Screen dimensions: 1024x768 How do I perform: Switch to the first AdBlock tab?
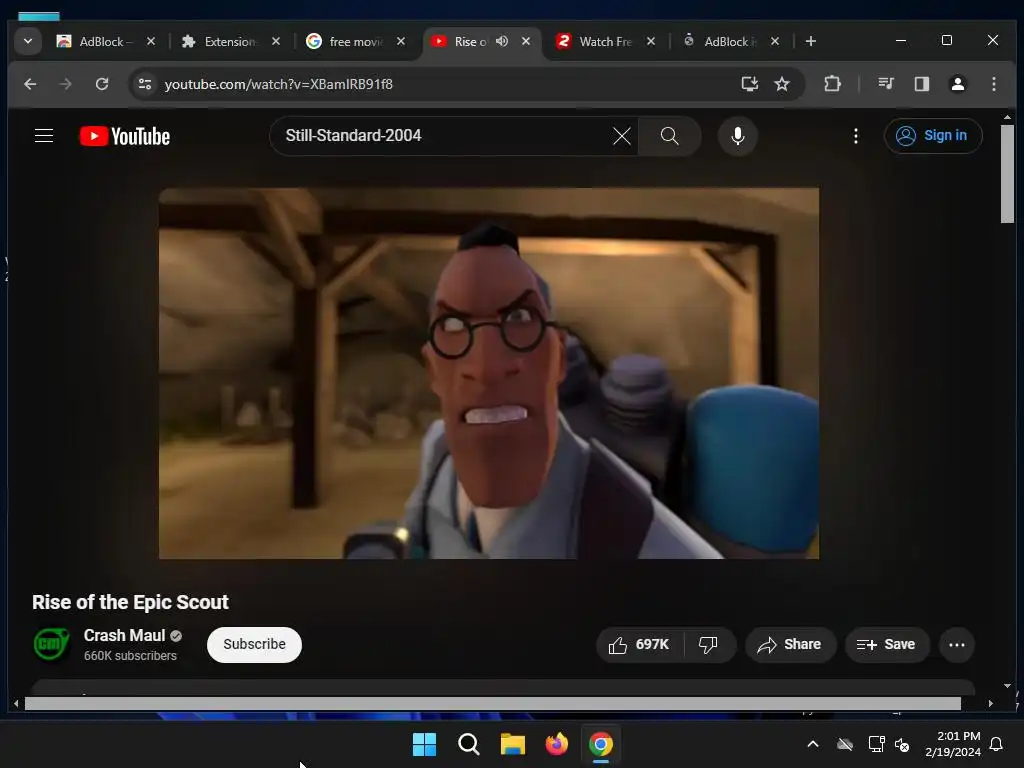click(x=104, y=41)
